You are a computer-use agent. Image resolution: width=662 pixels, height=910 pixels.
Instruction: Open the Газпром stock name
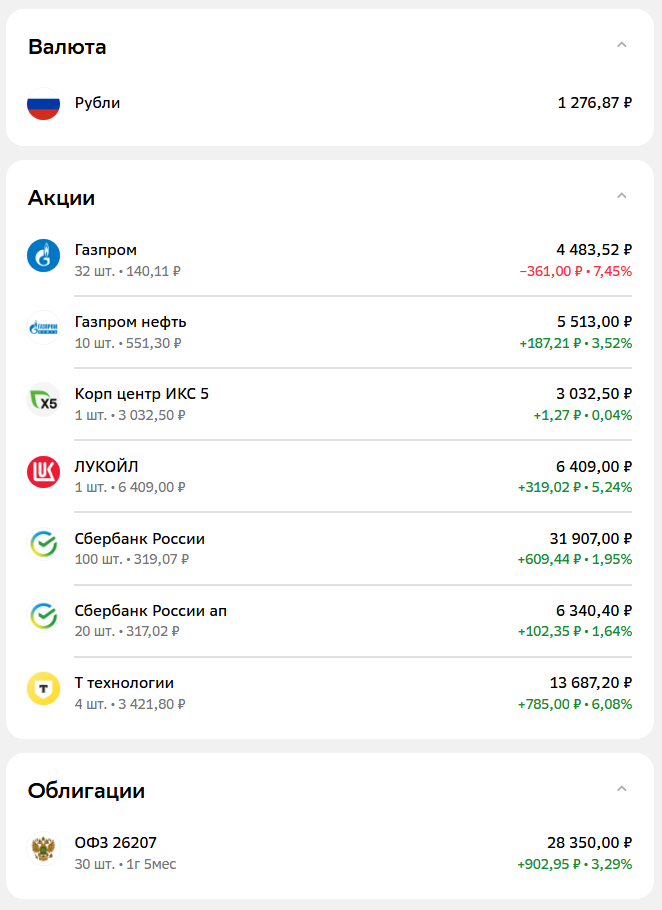[106, 250]
